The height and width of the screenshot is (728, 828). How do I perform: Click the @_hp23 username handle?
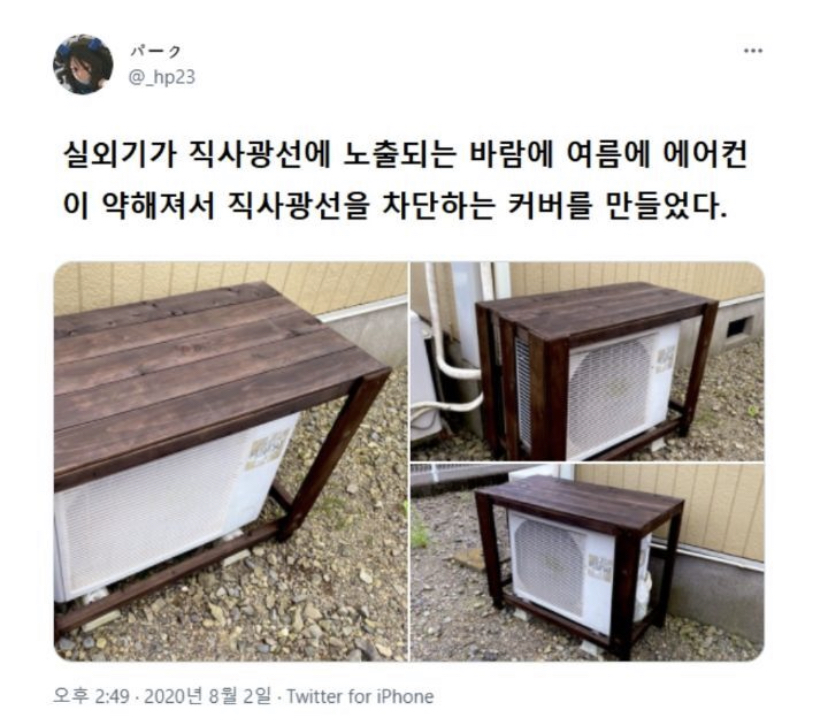tap(162, 77)
